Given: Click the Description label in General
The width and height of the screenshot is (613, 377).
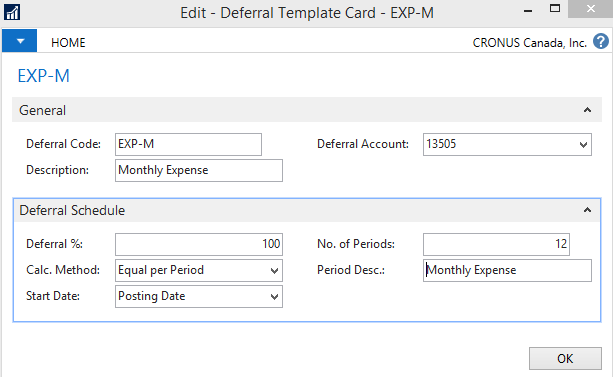Looking at the screenshot, I should pyautogui.click(x=57, y=170).
